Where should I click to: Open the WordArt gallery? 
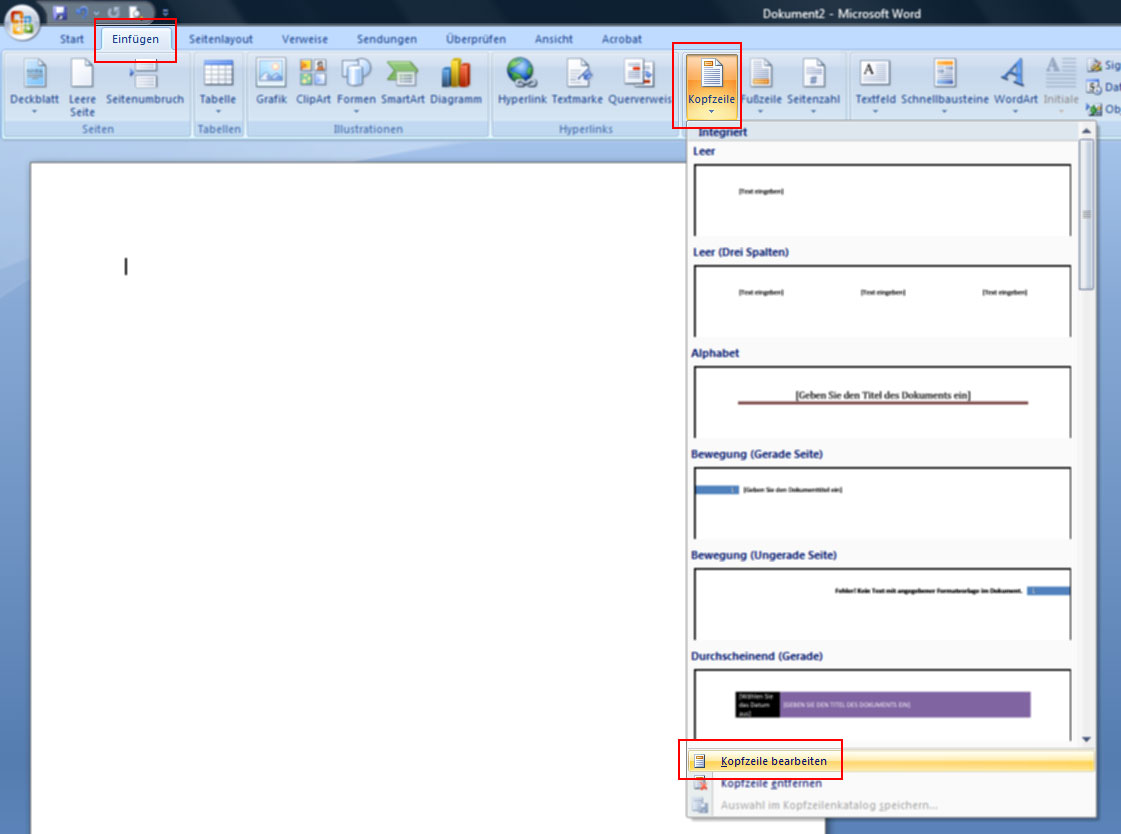[1015, 86]
